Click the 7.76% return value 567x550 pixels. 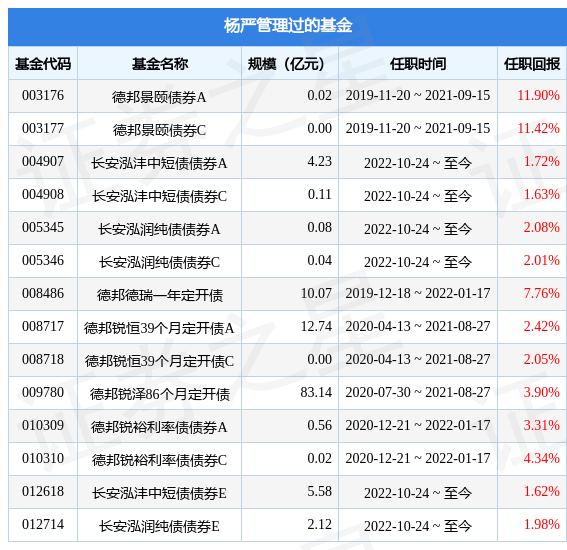pos(542,293)
